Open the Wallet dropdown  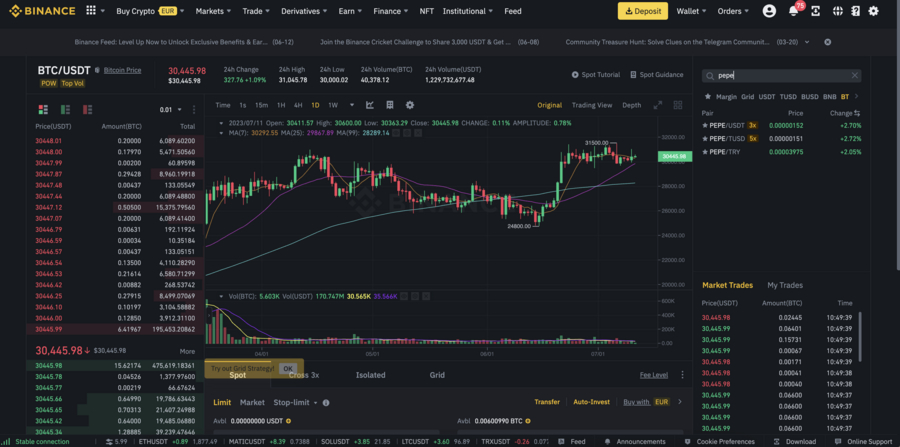click(691, 11)
